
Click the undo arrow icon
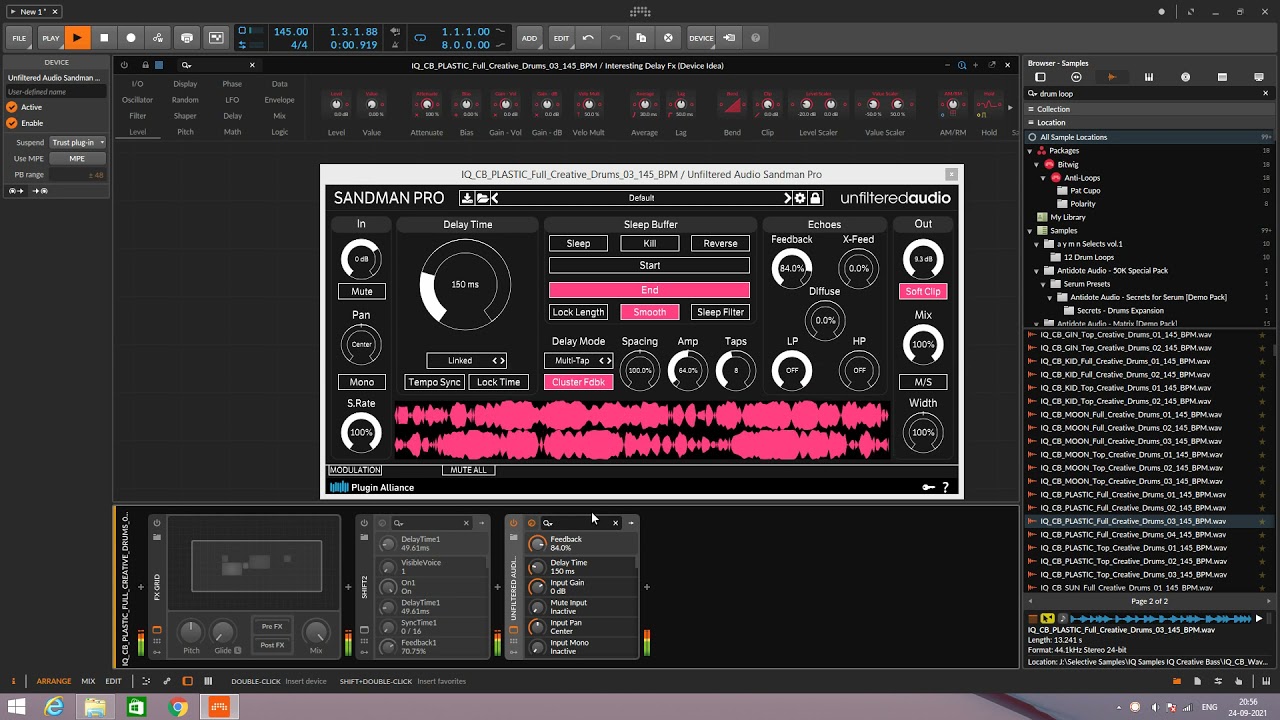coord(588,38)
